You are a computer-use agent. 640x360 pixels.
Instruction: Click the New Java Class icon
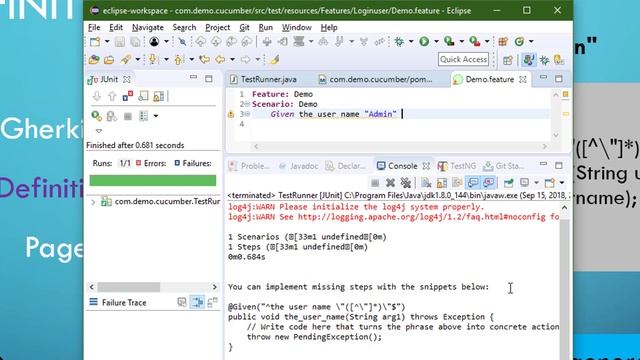[519, 42]
